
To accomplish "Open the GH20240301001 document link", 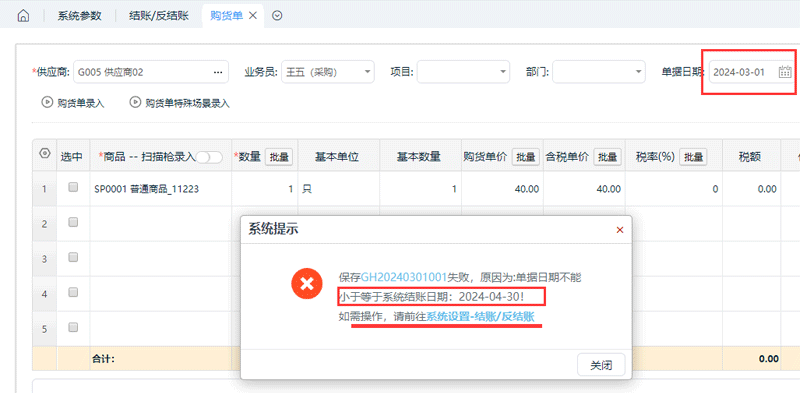I will [404, 278].
